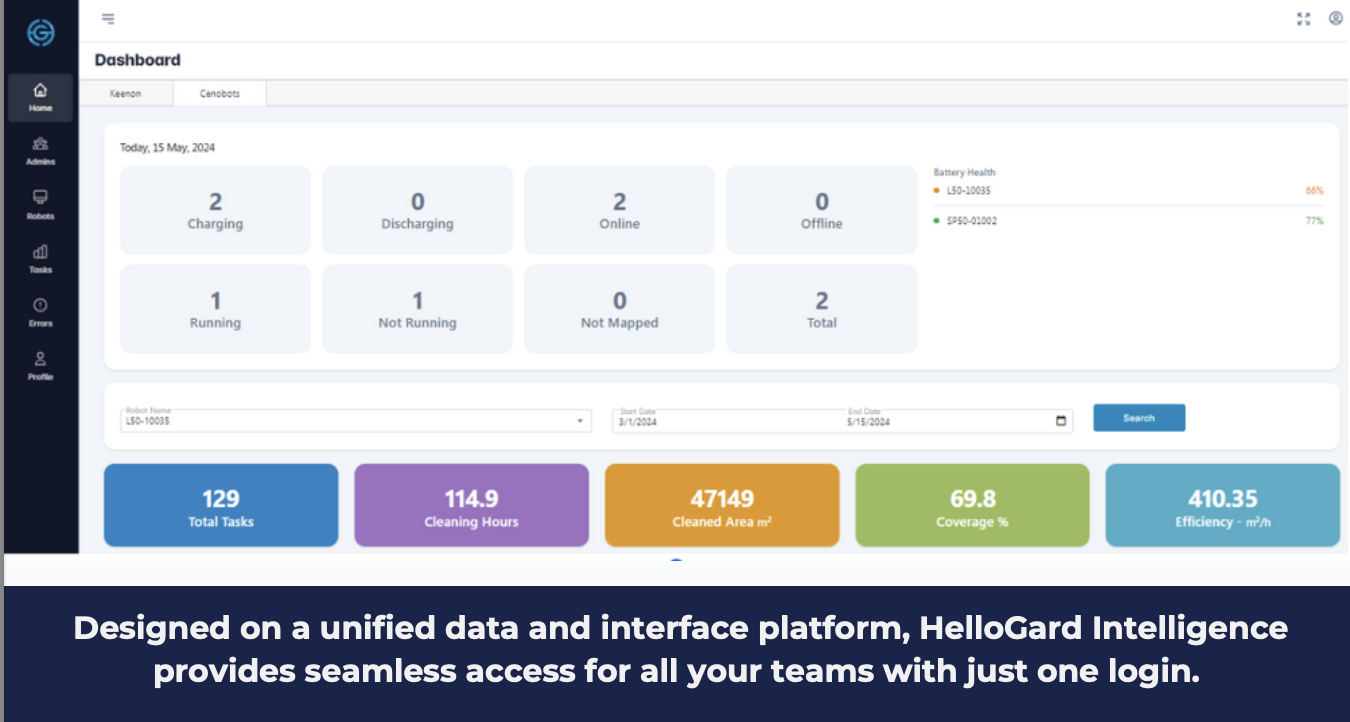This screenshot has height=722, width=1350.
Task: Select the Cenobots tab
Action: (219, 94)
